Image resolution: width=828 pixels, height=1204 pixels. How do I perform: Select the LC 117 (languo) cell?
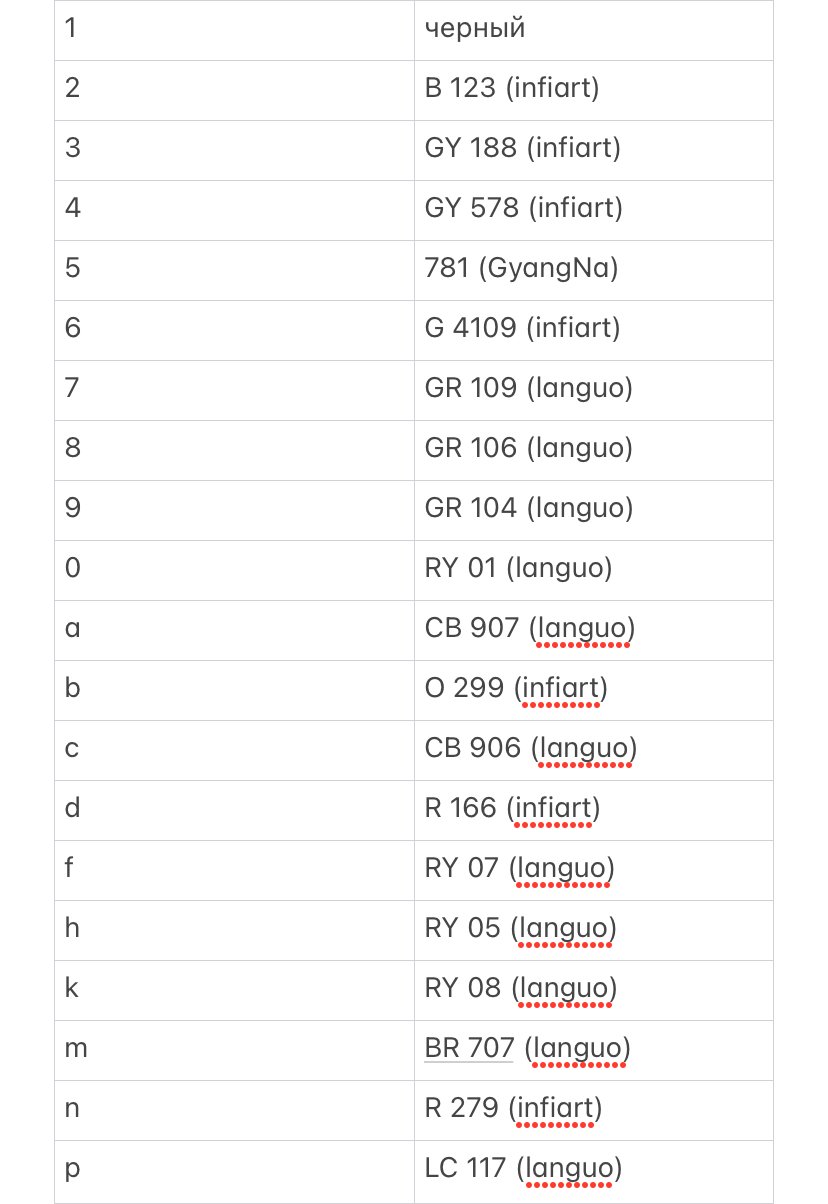(593, 1171)
